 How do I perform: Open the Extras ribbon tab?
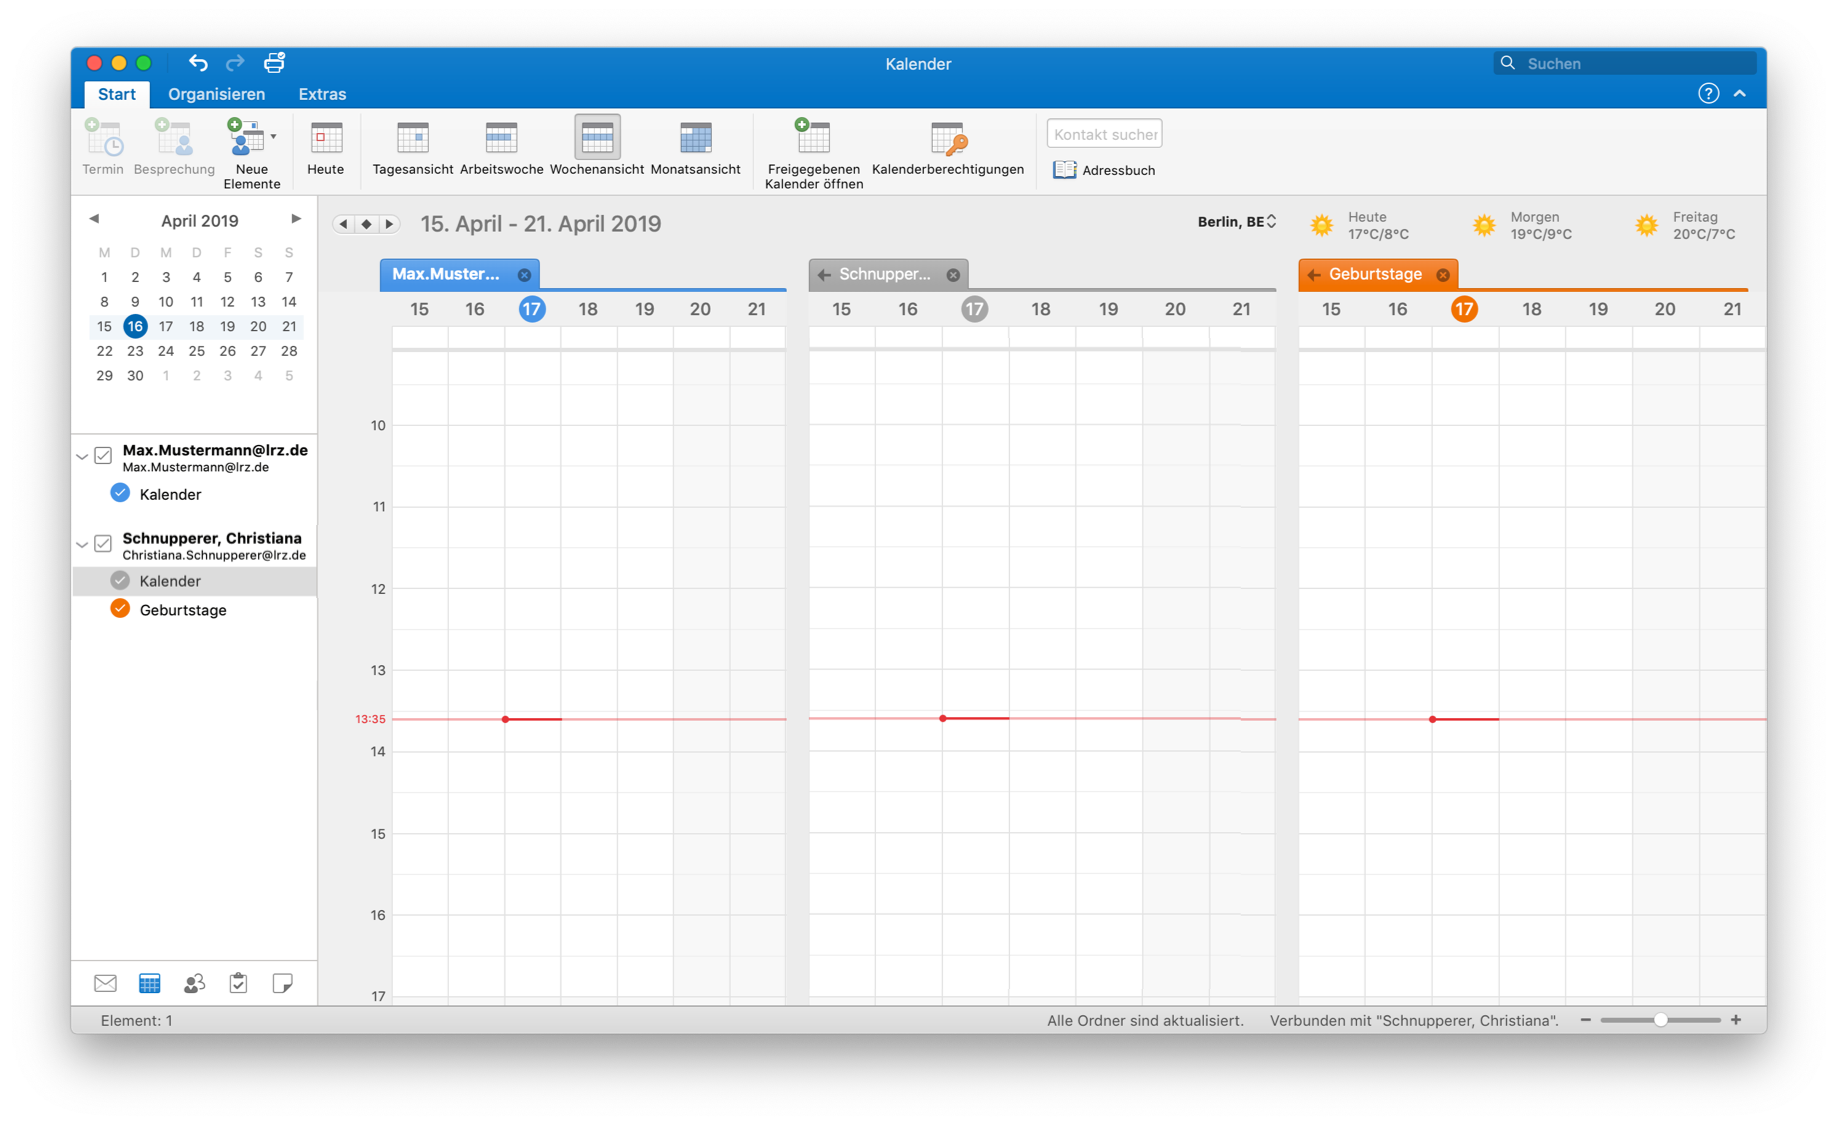(322, 94)
